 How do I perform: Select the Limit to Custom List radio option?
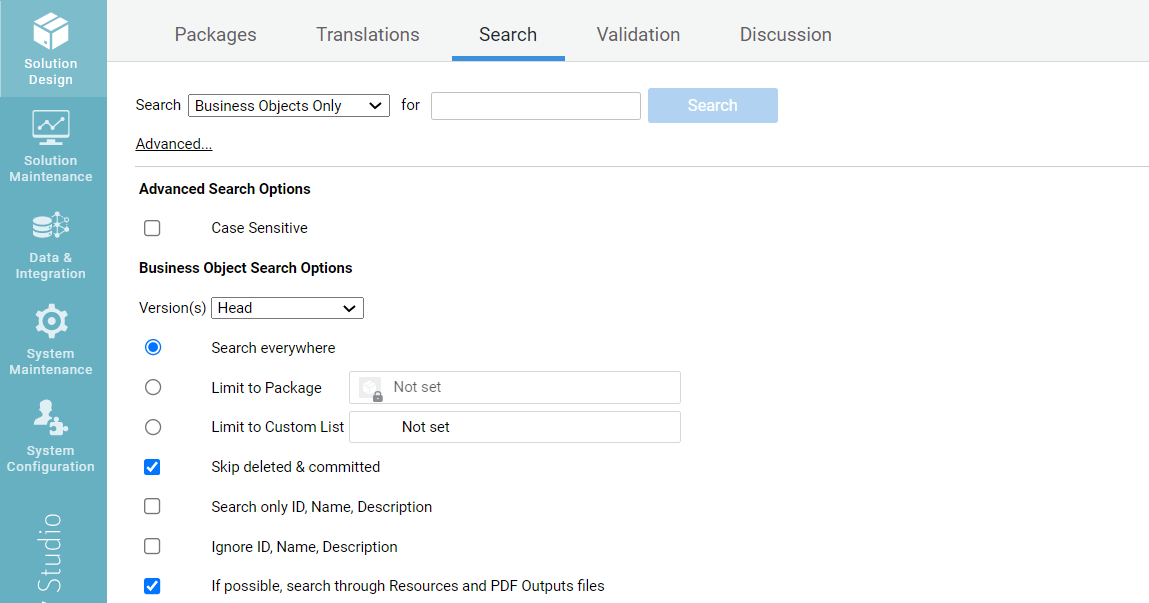tap(153, 427)
